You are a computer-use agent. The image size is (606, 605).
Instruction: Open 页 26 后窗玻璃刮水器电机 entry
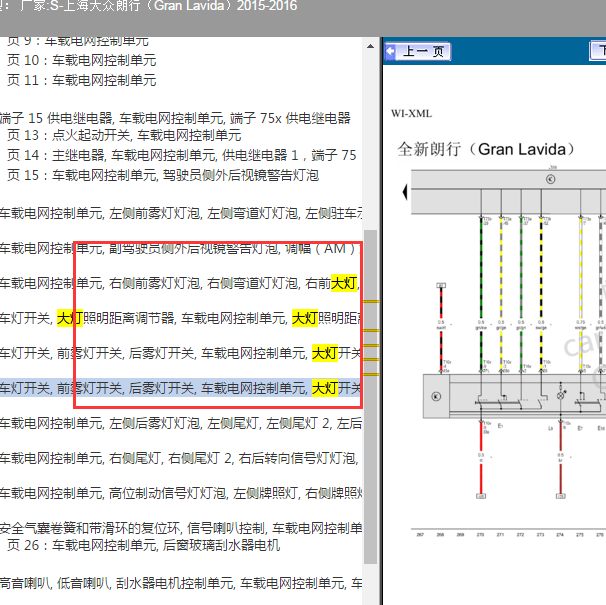[x=143, y=545]
